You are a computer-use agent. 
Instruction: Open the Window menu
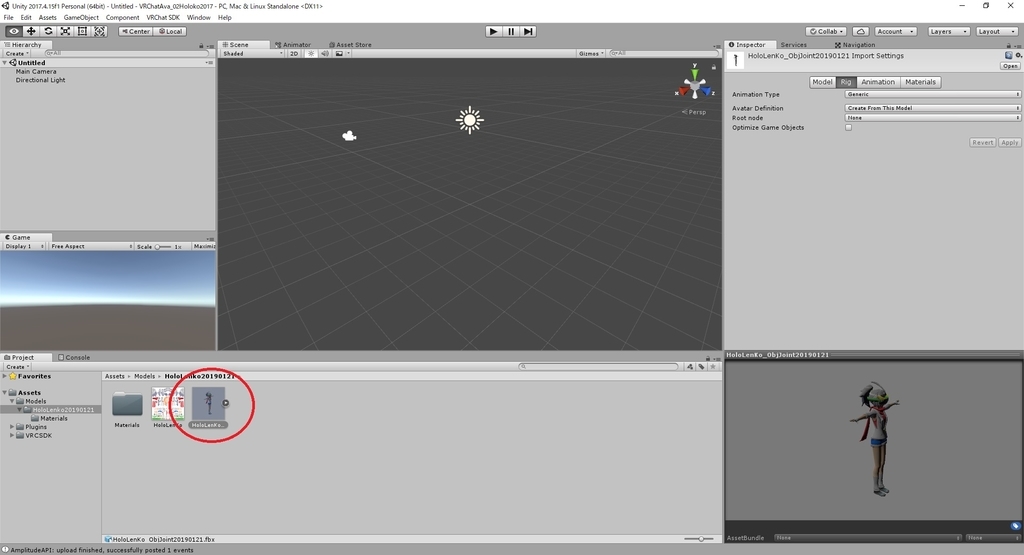tap(199, 18)
